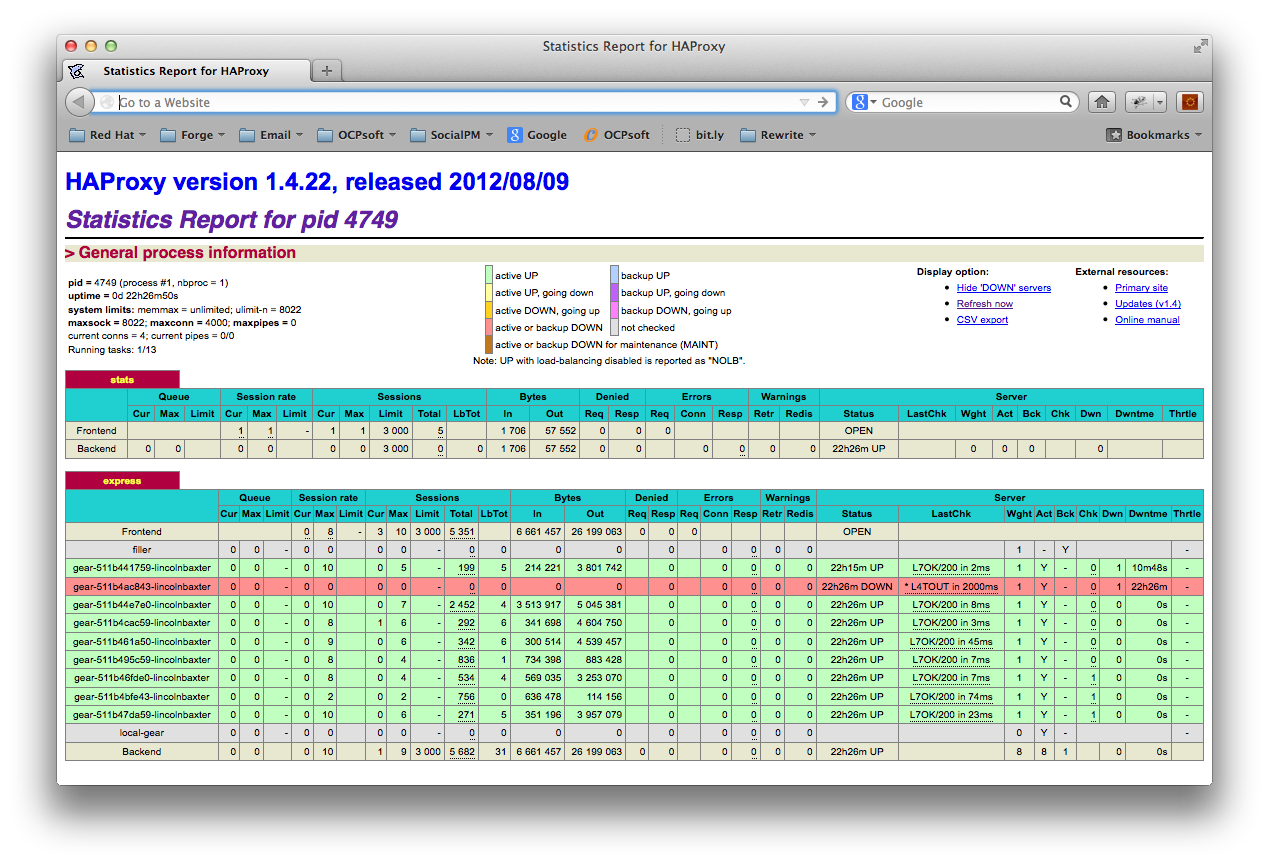Click the go arrow in the address bar
1269x864 pixels.
[823, 102]
